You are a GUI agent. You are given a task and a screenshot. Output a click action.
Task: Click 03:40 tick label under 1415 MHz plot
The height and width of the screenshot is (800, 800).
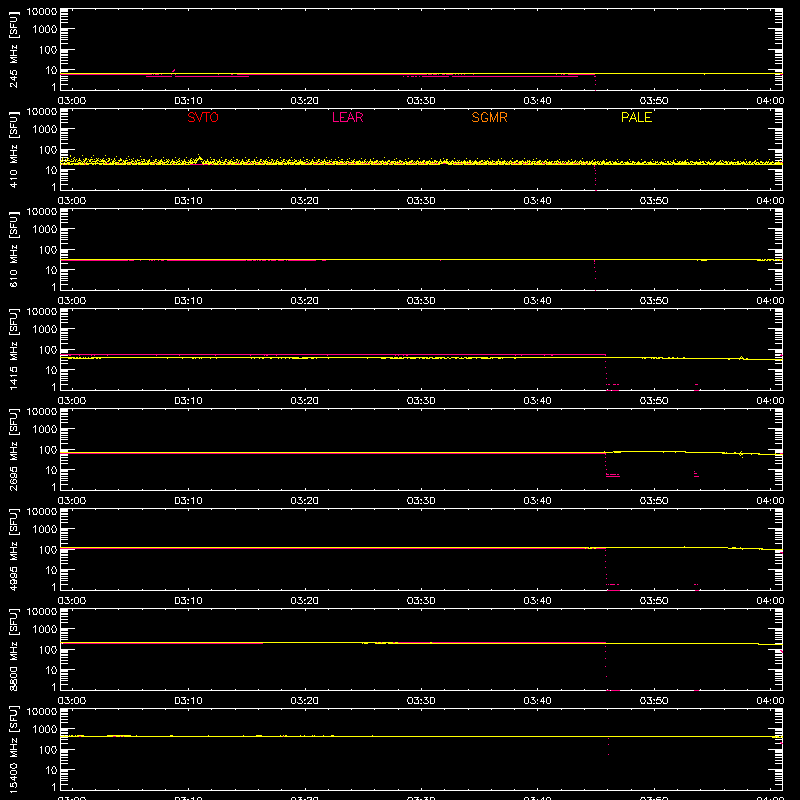537,401
